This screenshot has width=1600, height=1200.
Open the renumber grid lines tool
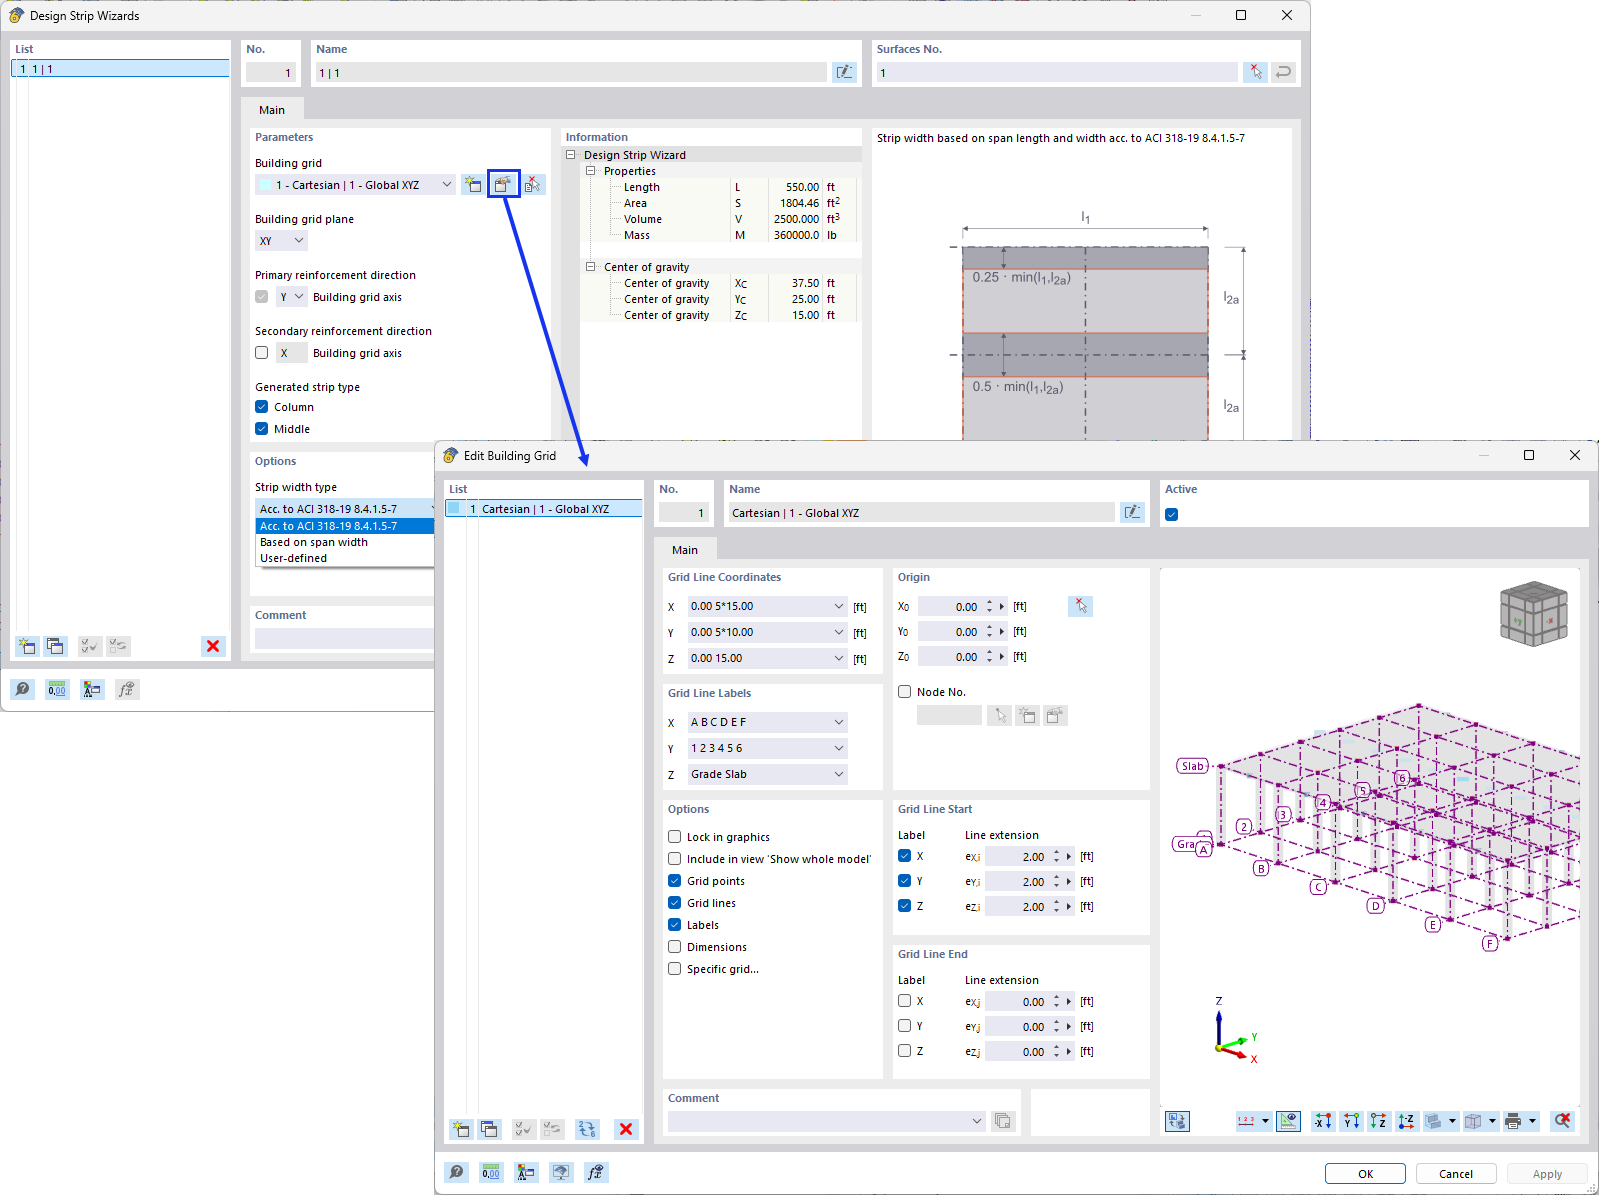[x=587, y=1128]
